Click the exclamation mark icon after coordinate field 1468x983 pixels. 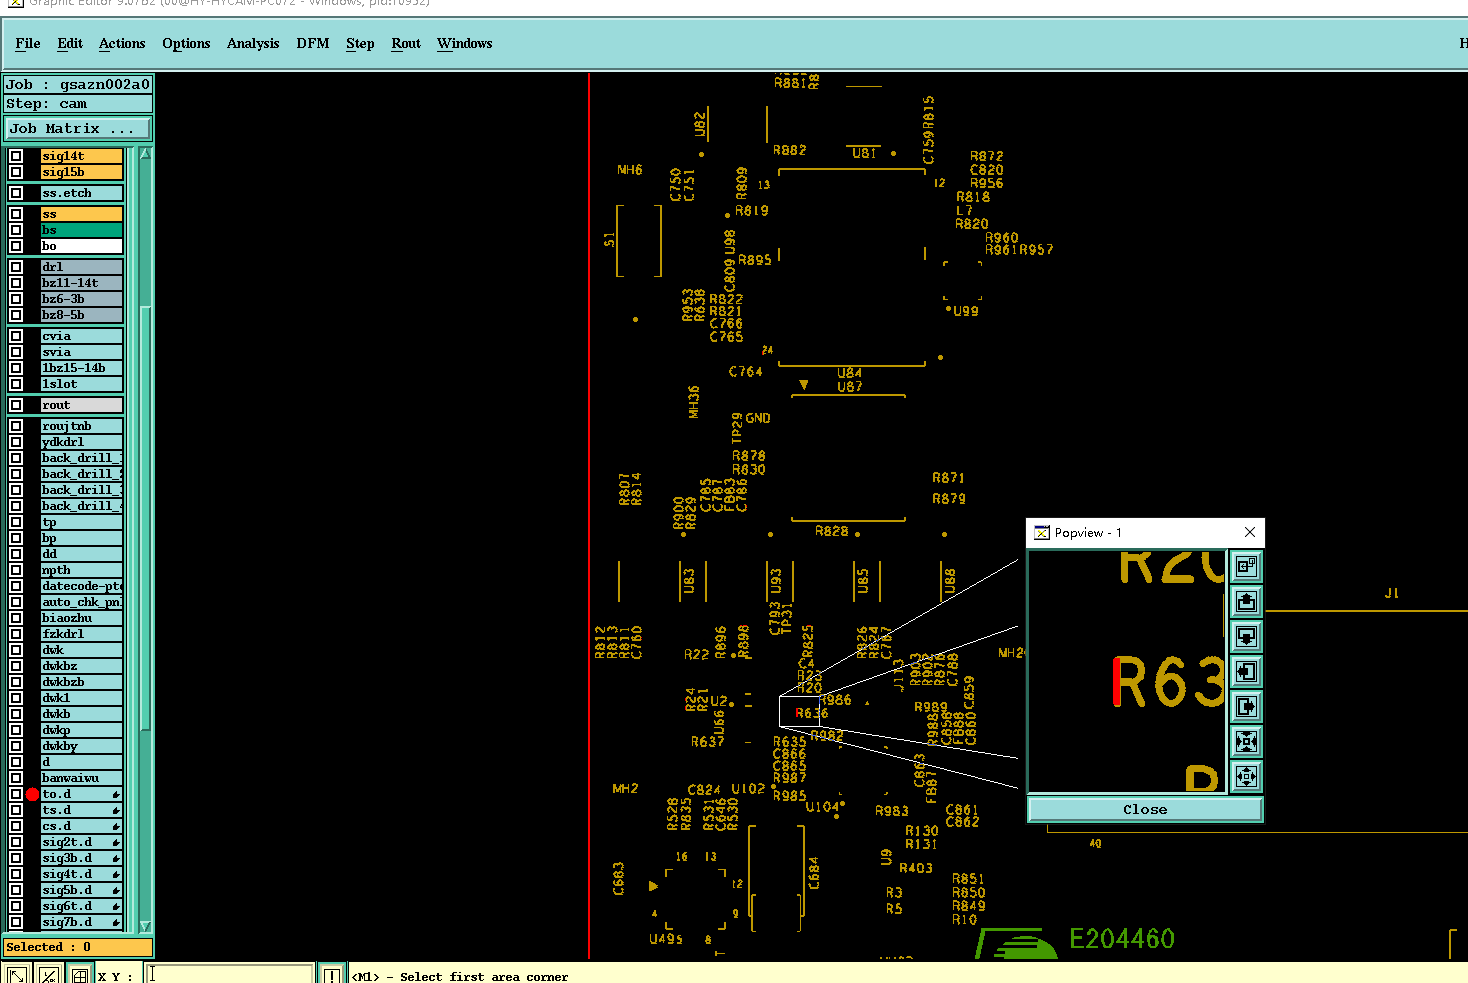point(332,975)
